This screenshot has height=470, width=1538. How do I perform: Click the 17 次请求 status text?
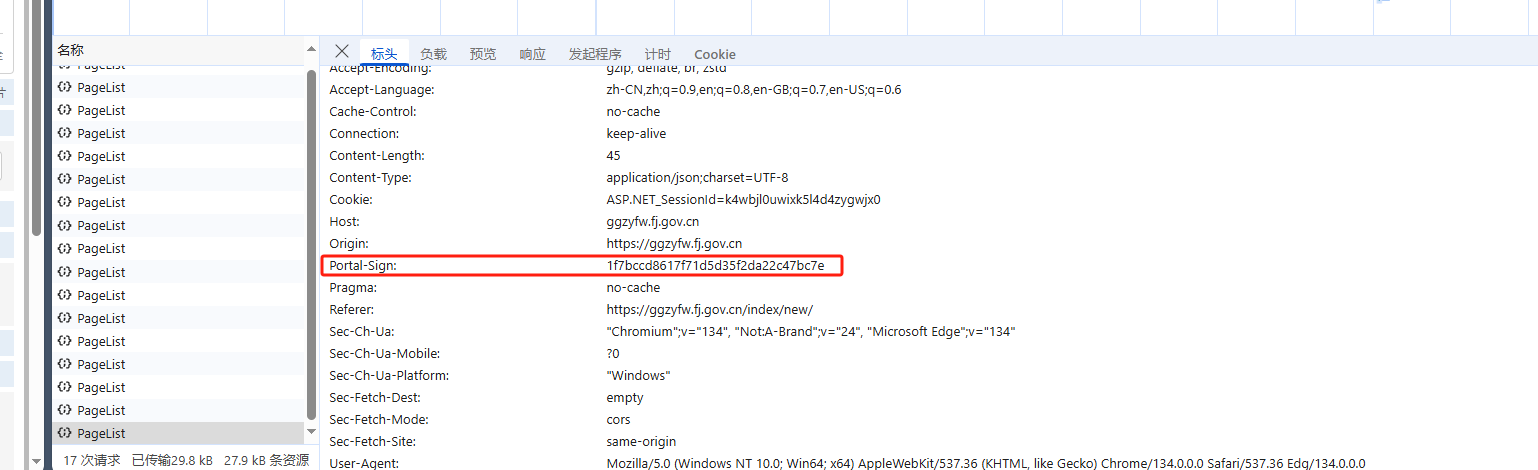click(x=92, y=460)
